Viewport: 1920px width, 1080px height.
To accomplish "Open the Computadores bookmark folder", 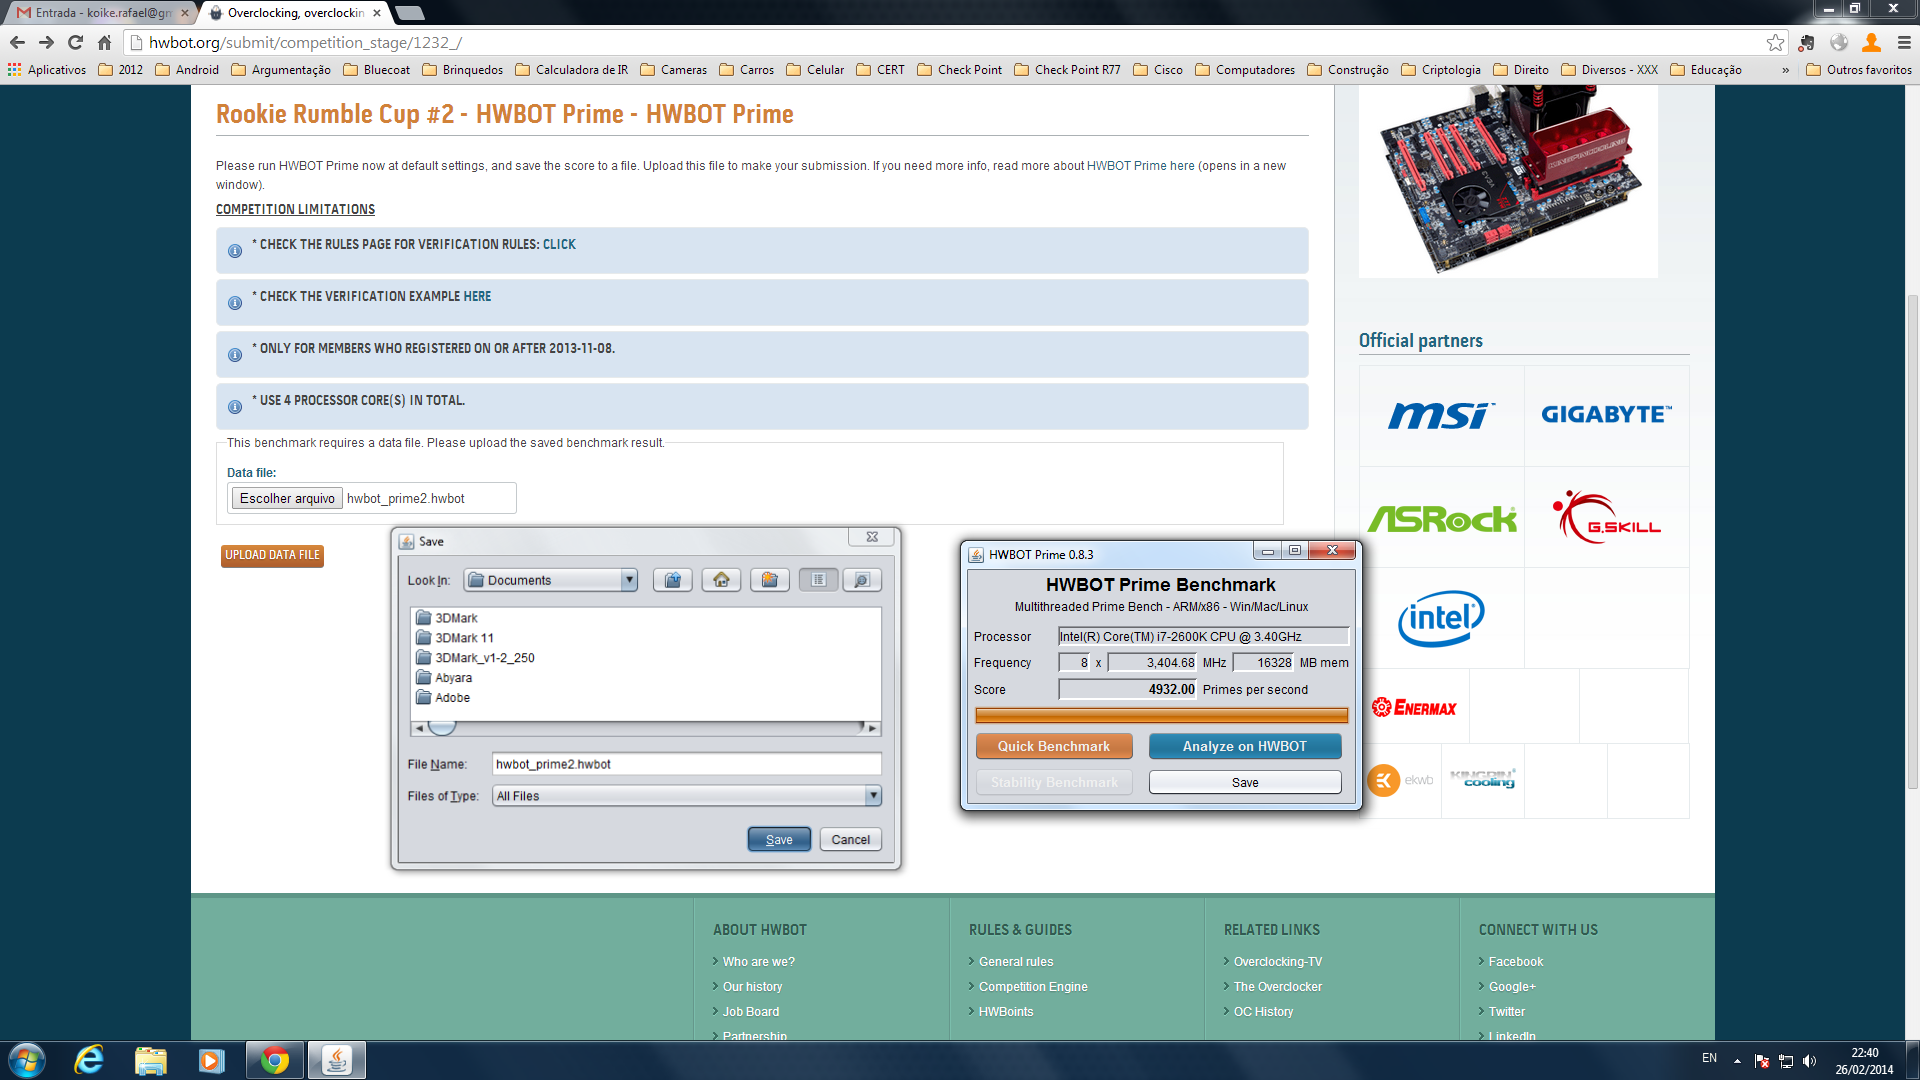I will click(x=1244, y=70).
